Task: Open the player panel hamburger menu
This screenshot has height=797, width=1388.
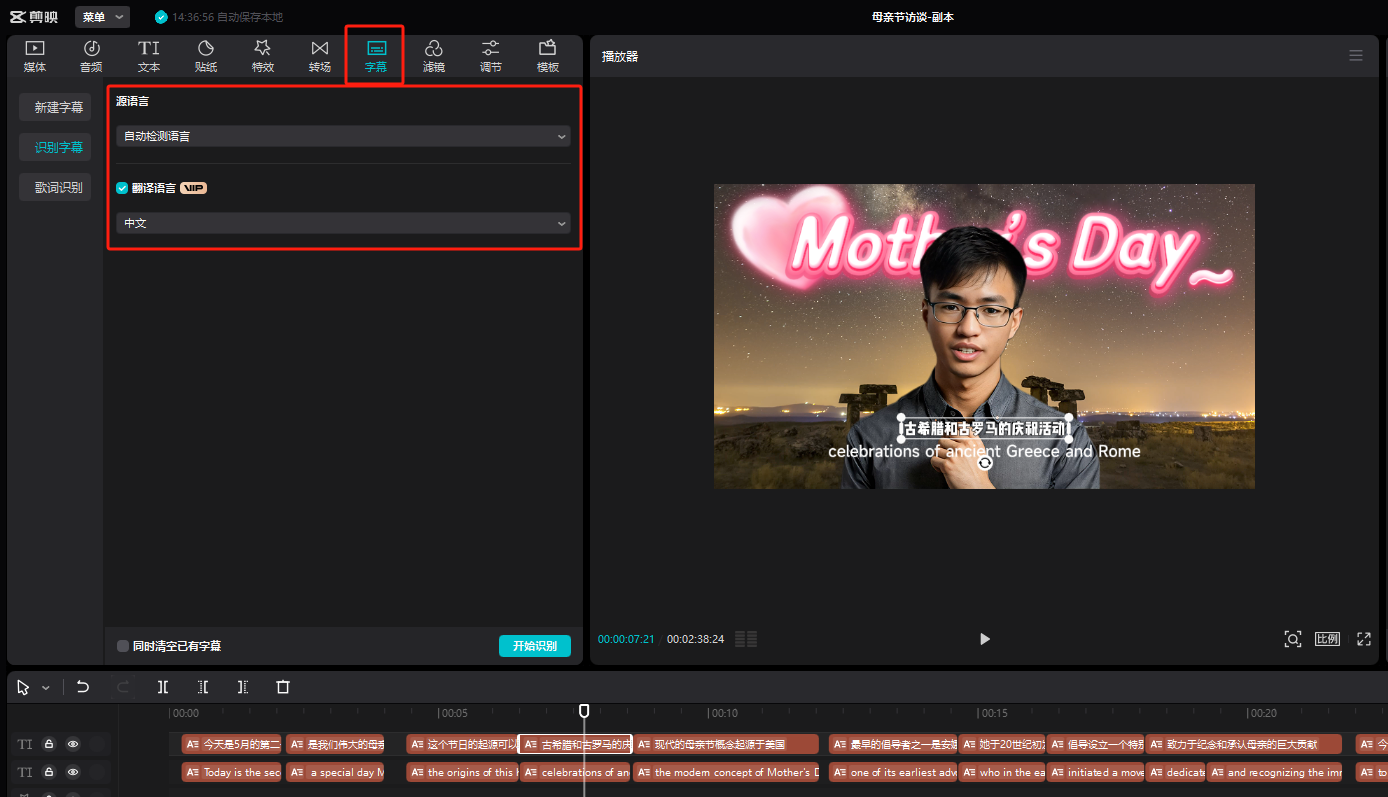Action: point(1356,56)
